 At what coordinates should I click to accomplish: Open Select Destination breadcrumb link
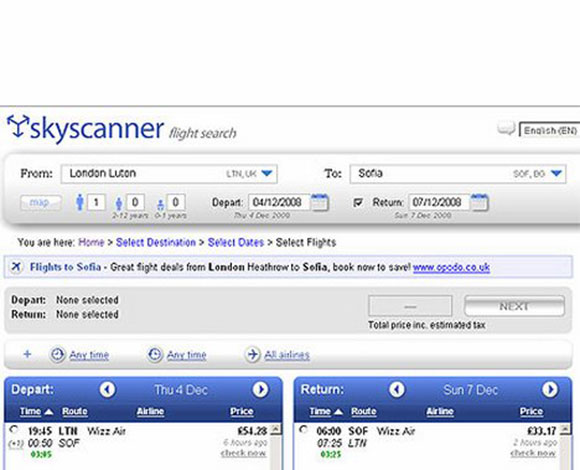pyautogui.click(x=156, y=243)
